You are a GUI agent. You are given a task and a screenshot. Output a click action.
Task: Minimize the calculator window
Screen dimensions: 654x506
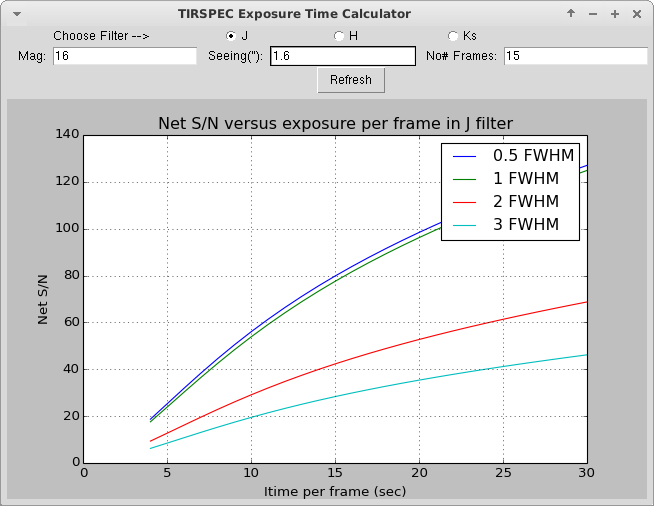tap(593, 14)
